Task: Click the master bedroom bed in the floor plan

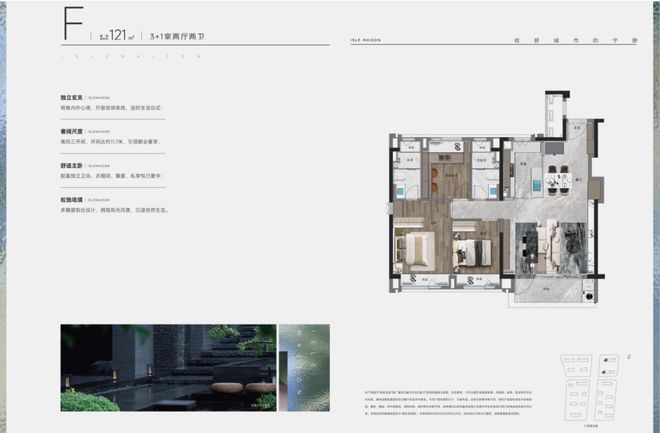Action: [415, 246]
